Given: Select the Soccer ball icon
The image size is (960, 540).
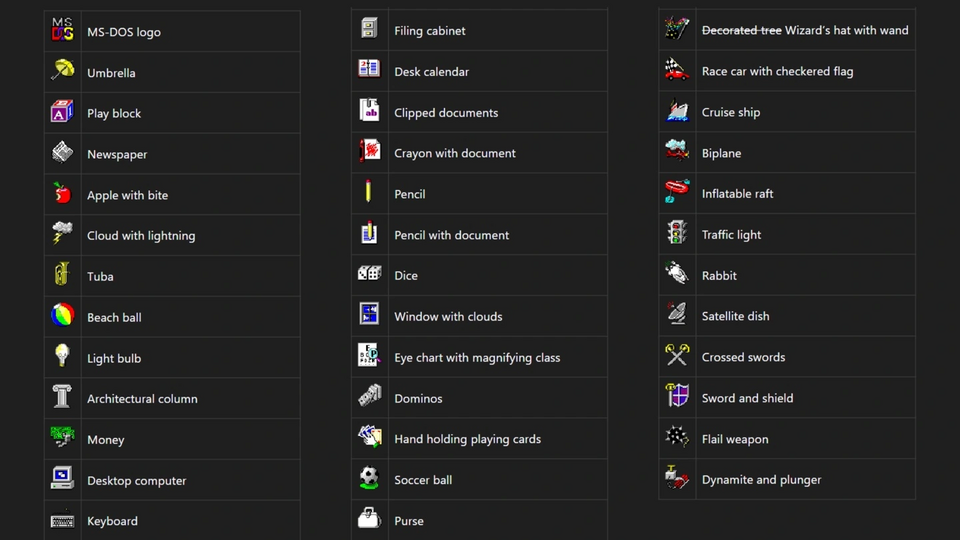Looking at the screenshot, I should (x=369, y=478).
